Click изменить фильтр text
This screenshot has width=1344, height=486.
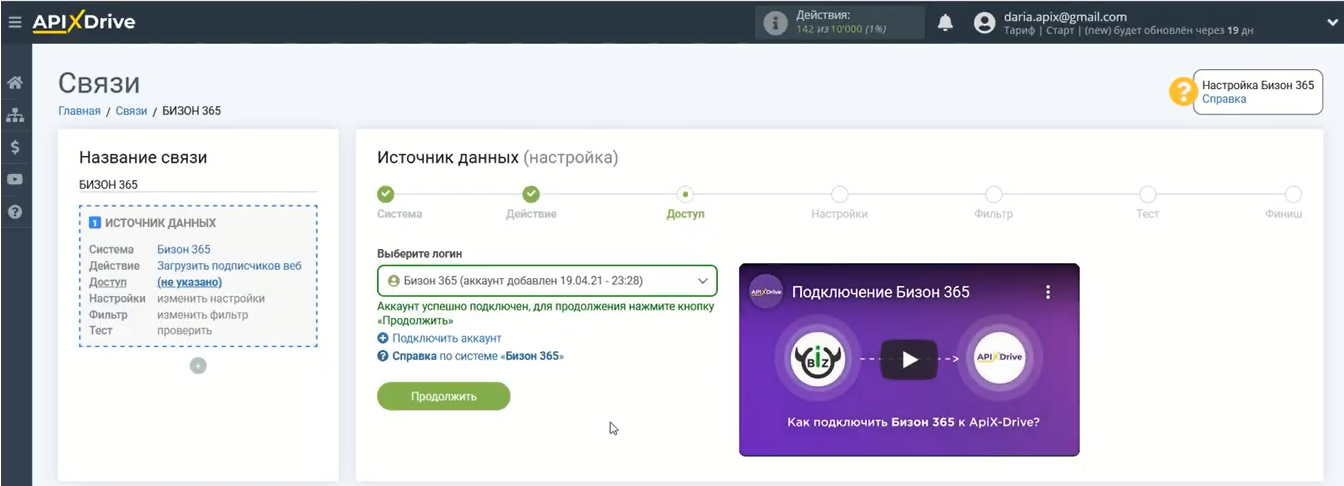click(202, 314)
